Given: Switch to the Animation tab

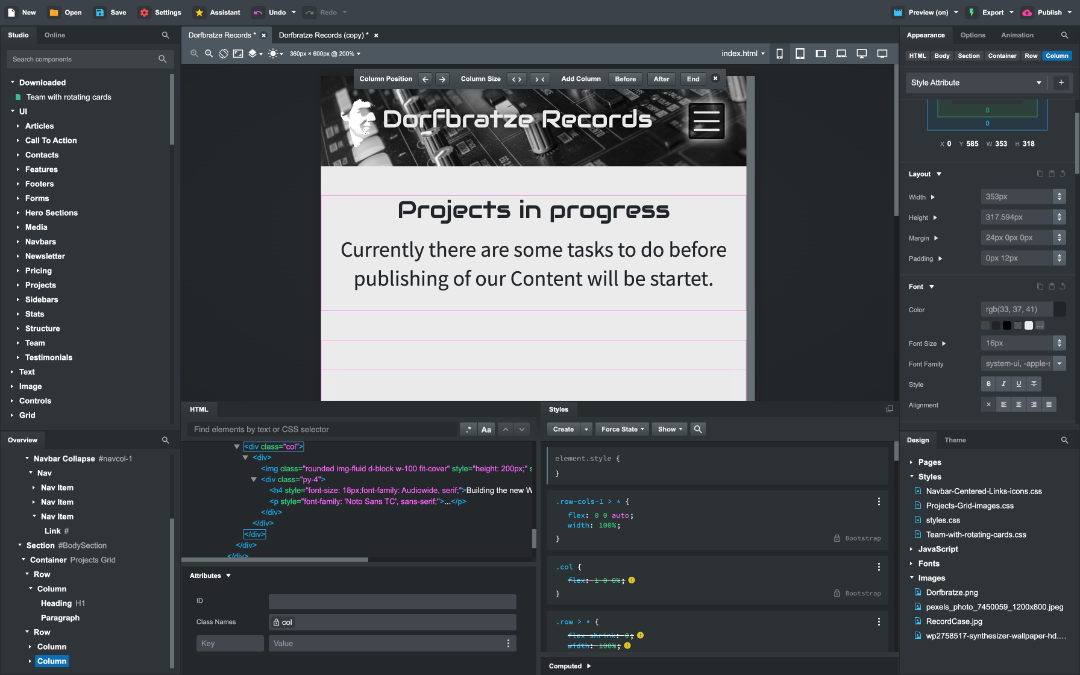Looking at the screenshot, I should point(1017,35).
